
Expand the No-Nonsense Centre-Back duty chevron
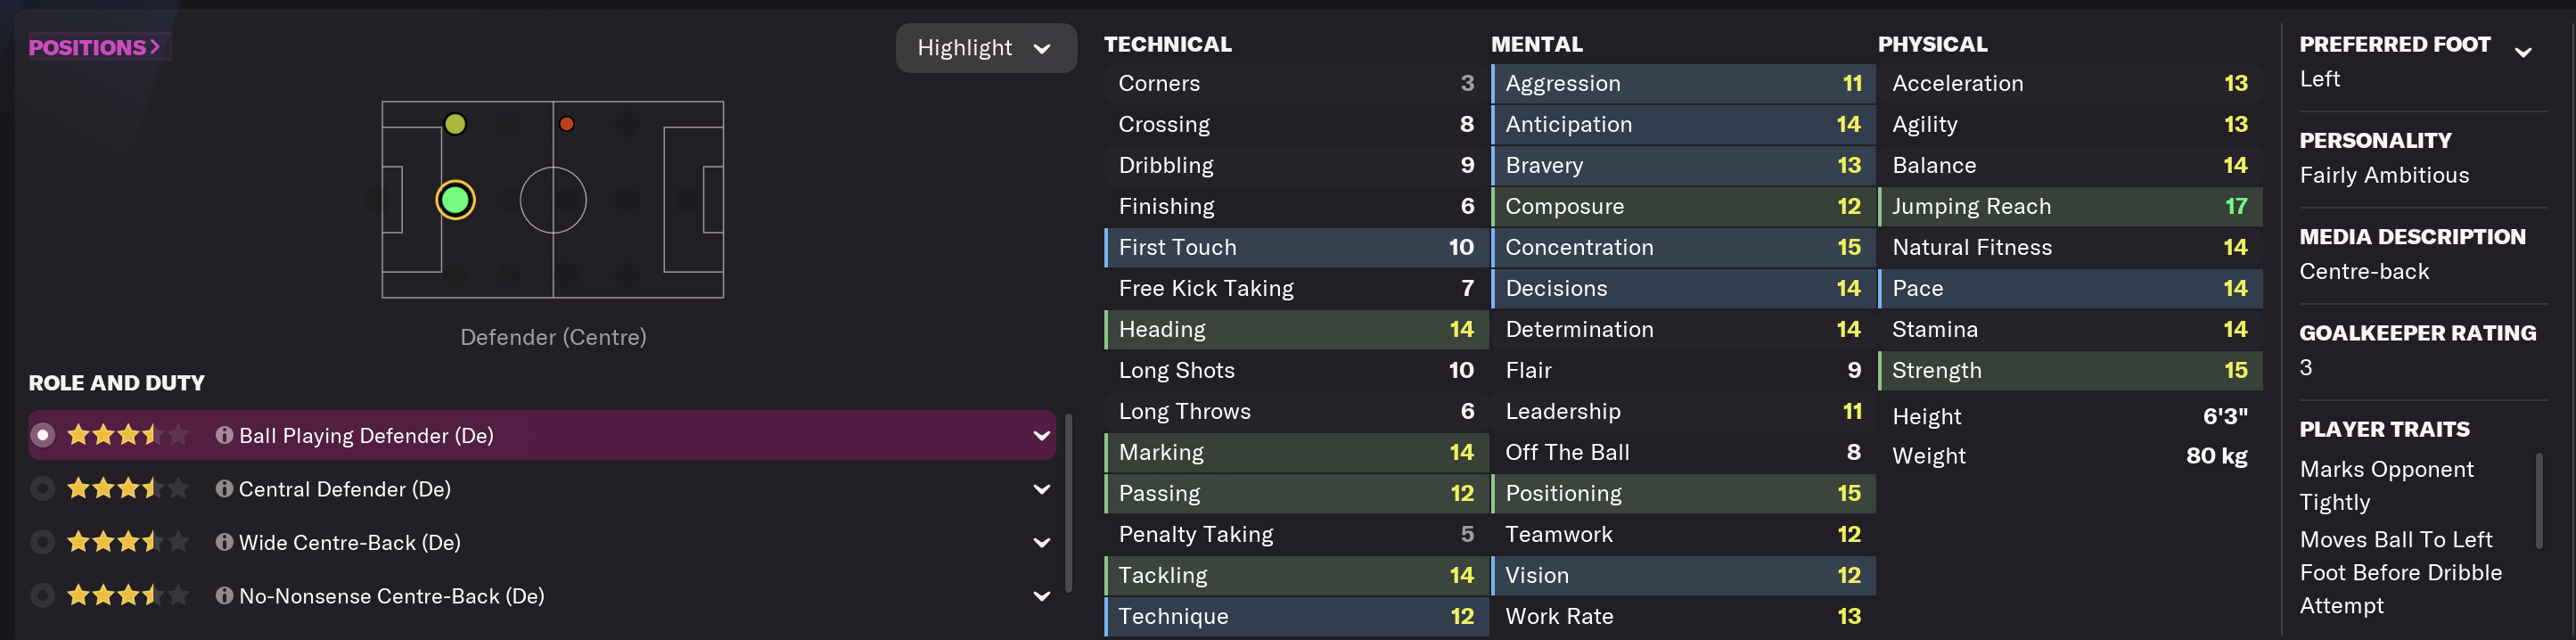[1041, 596]
